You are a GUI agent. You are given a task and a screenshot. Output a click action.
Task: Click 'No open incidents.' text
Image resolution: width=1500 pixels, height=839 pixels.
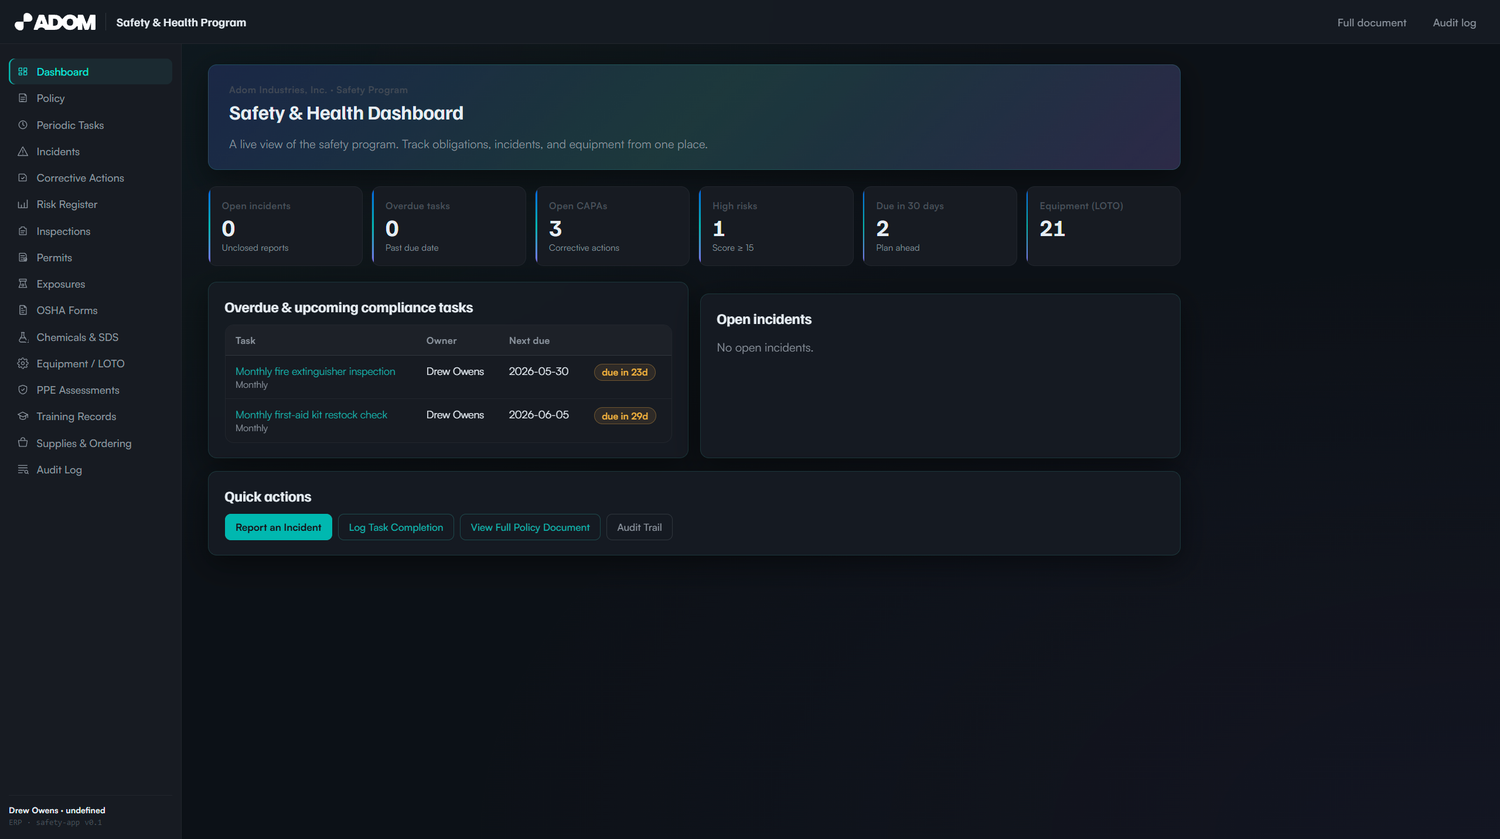[765, 347]
